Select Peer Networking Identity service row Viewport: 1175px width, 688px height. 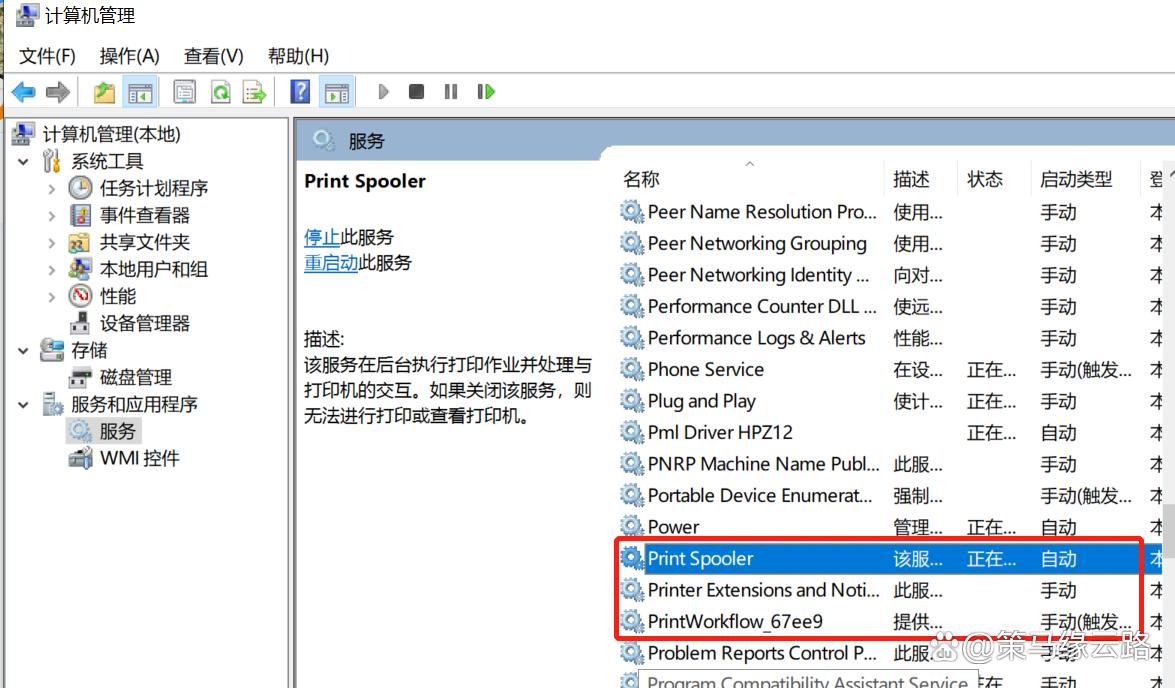click(890, 275)
